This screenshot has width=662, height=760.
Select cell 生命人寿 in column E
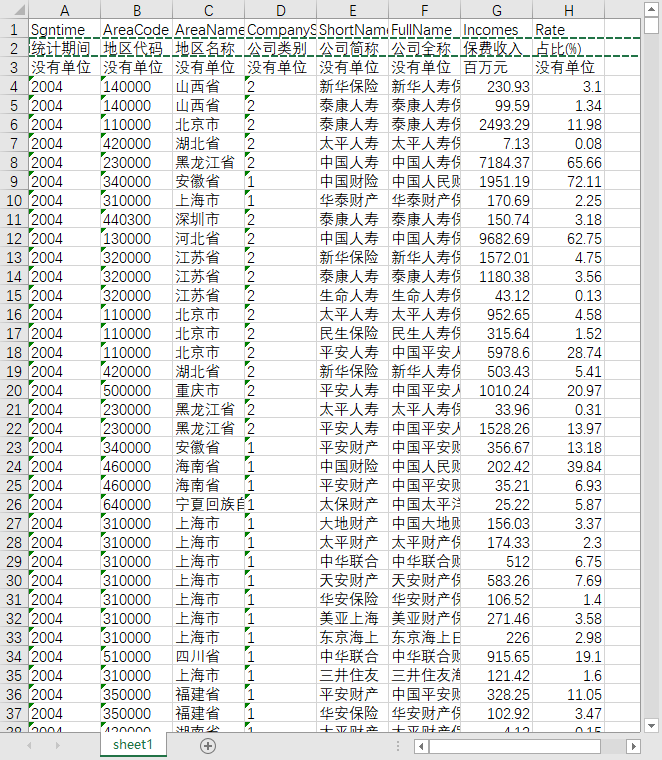[352, 296]
